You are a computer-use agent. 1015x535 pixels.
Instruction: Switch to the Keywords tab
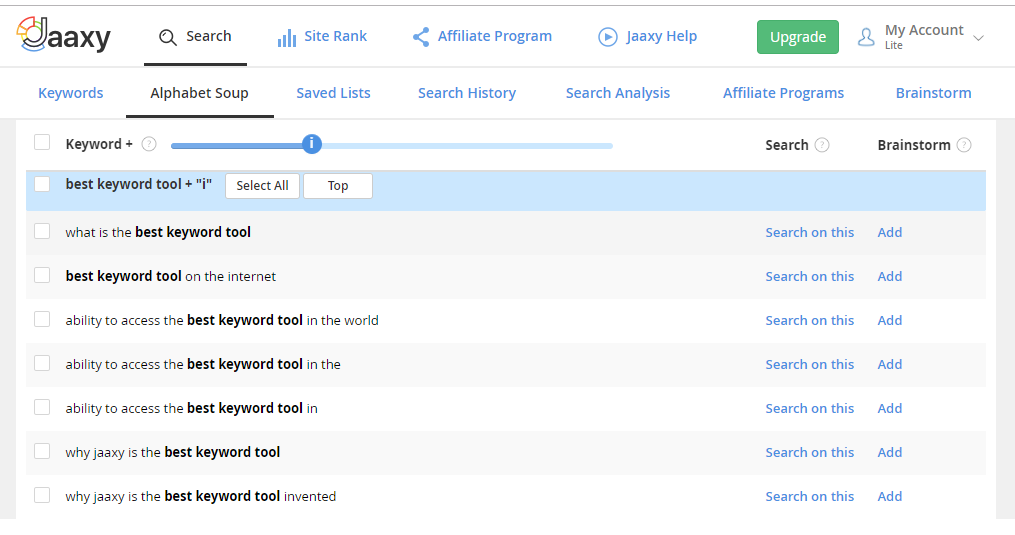point(71,93)
